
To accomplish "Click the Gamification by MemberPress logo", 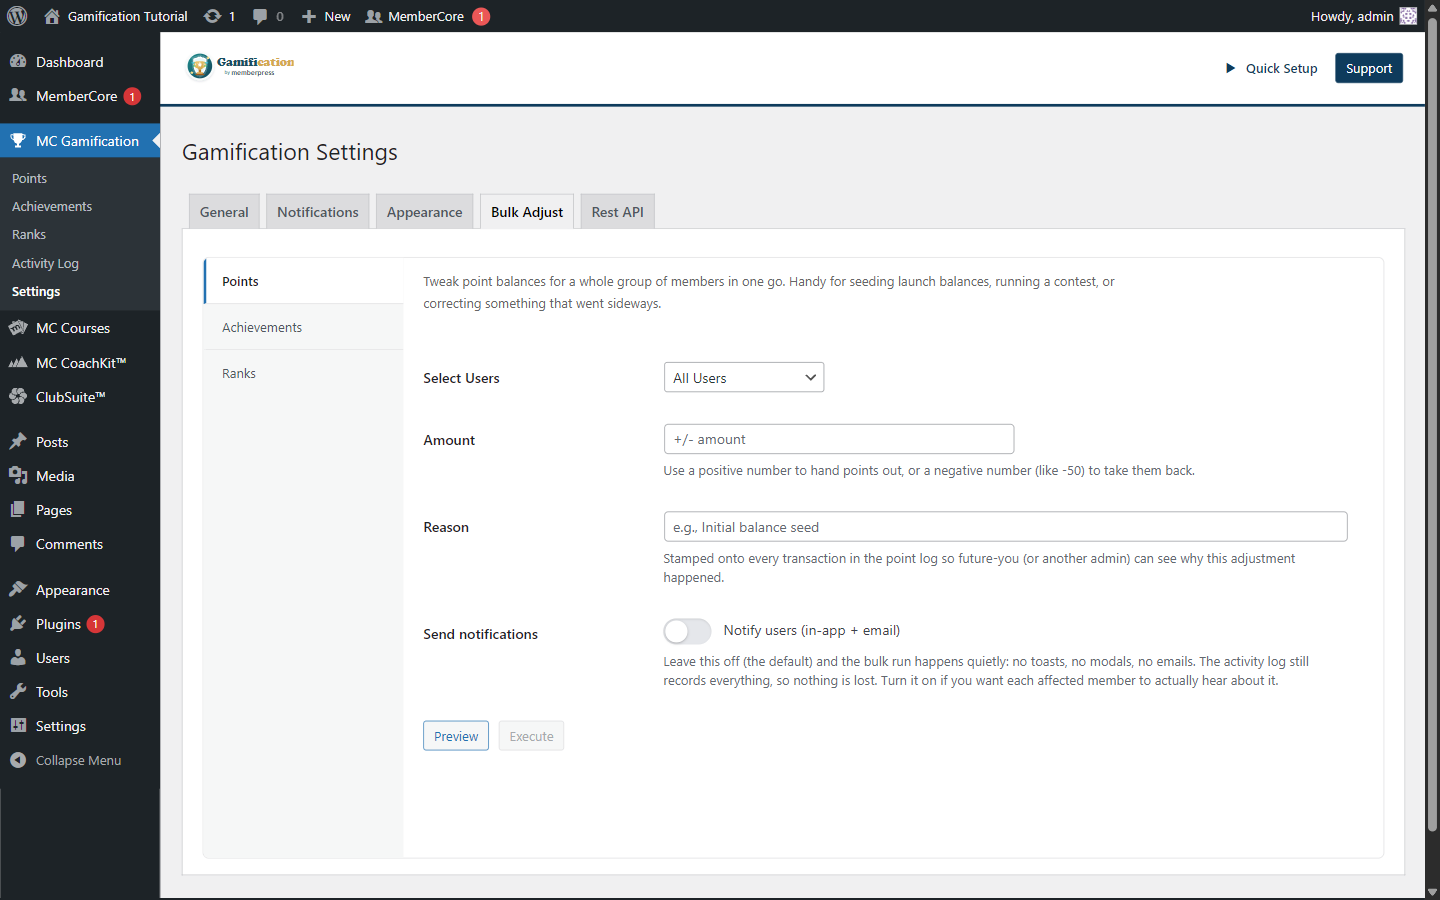I will (241, 66).
